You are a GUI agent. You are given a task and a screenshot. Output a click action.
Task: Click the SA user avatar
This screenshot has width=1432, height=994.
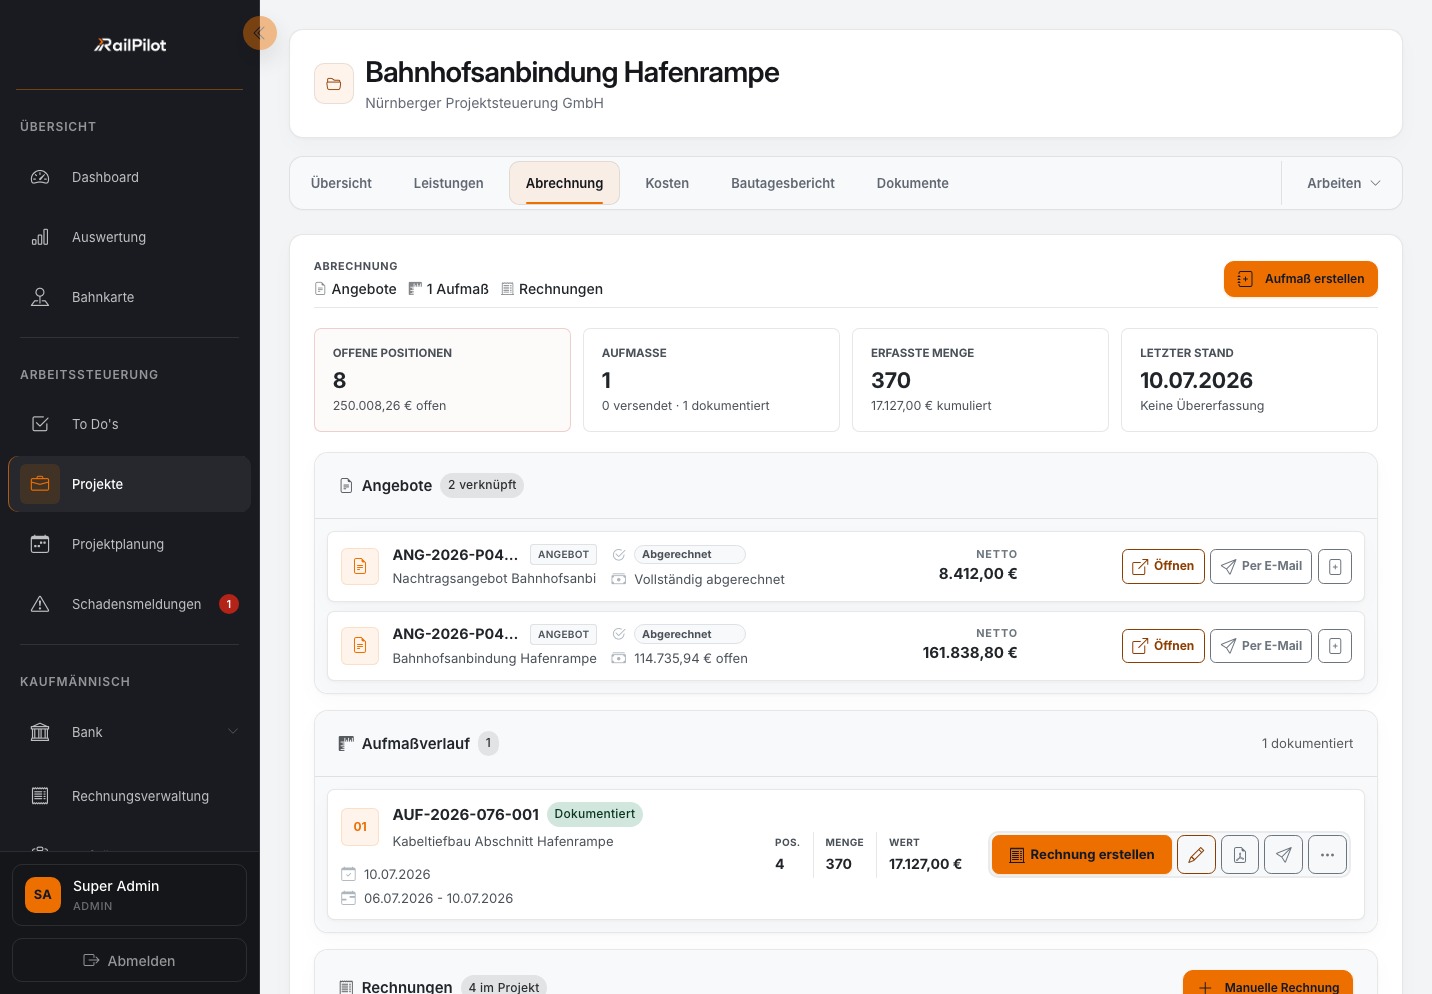point(43,895)
